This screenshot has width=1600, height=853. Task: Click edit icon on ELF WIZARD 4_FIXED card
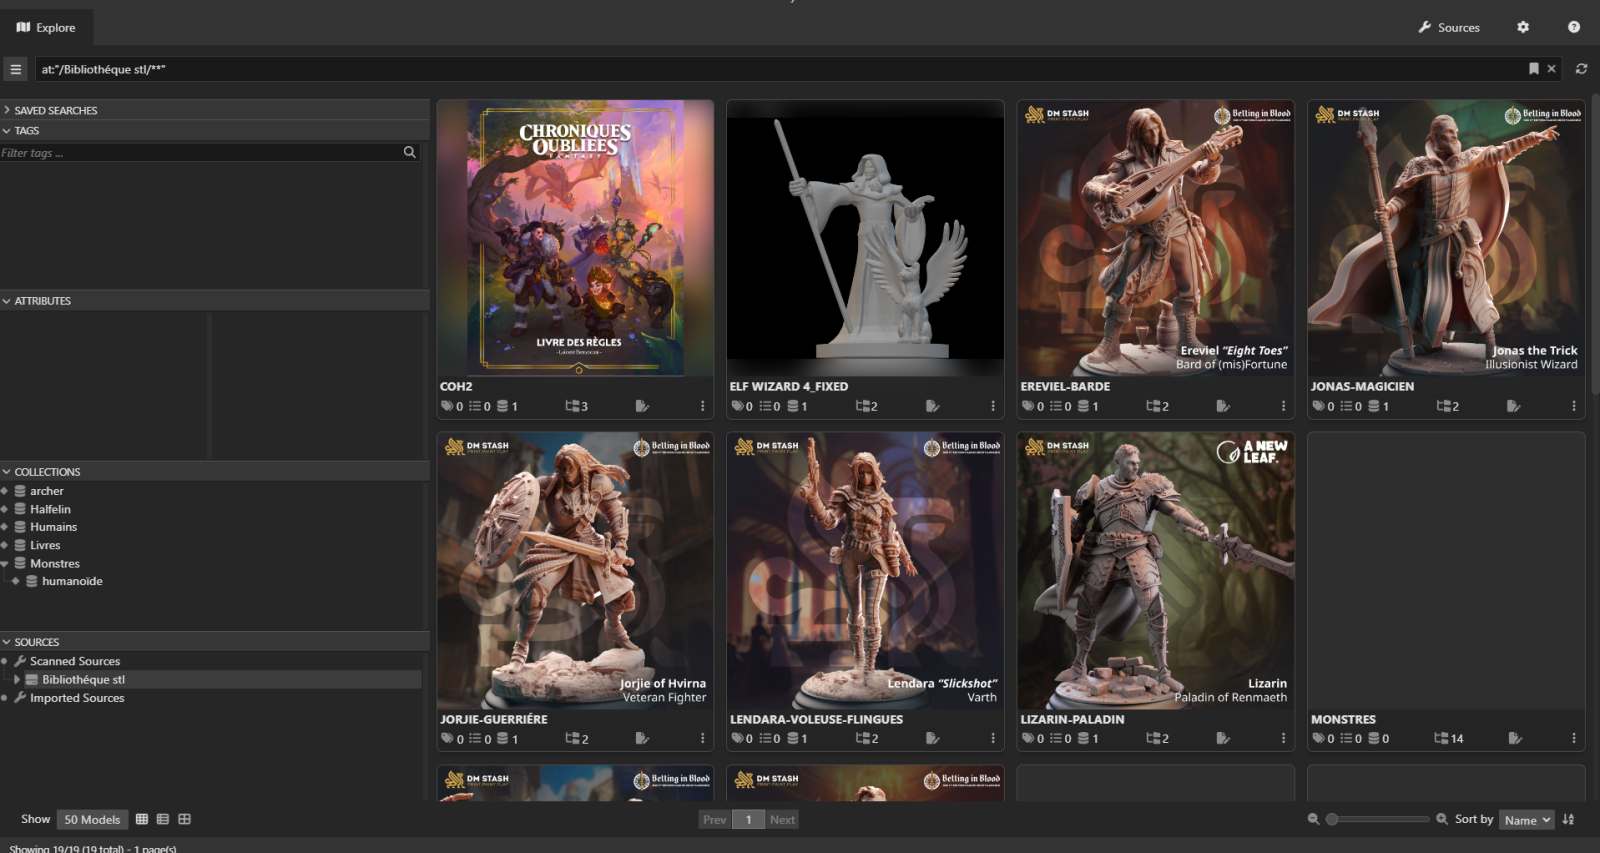(x=932, y=406)
